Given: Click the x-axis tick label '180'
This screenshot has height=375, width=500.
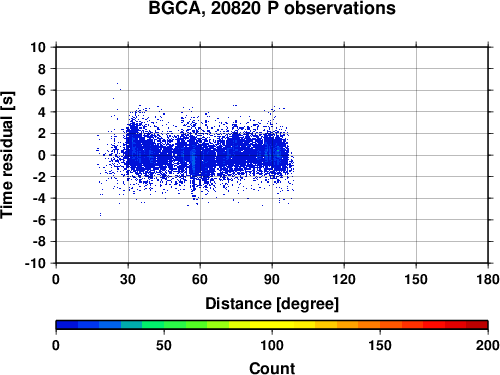Looking at the screenshot, I should point(488,279).
